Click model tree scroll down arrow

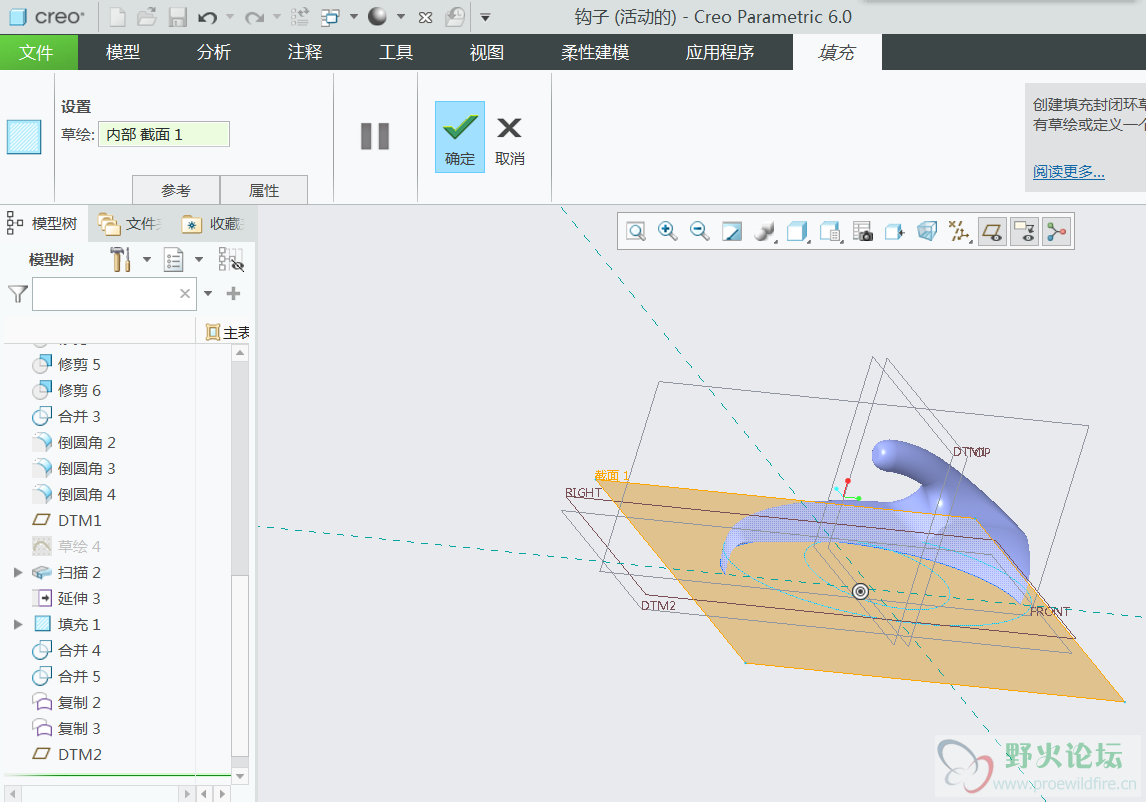click(240, 776)
